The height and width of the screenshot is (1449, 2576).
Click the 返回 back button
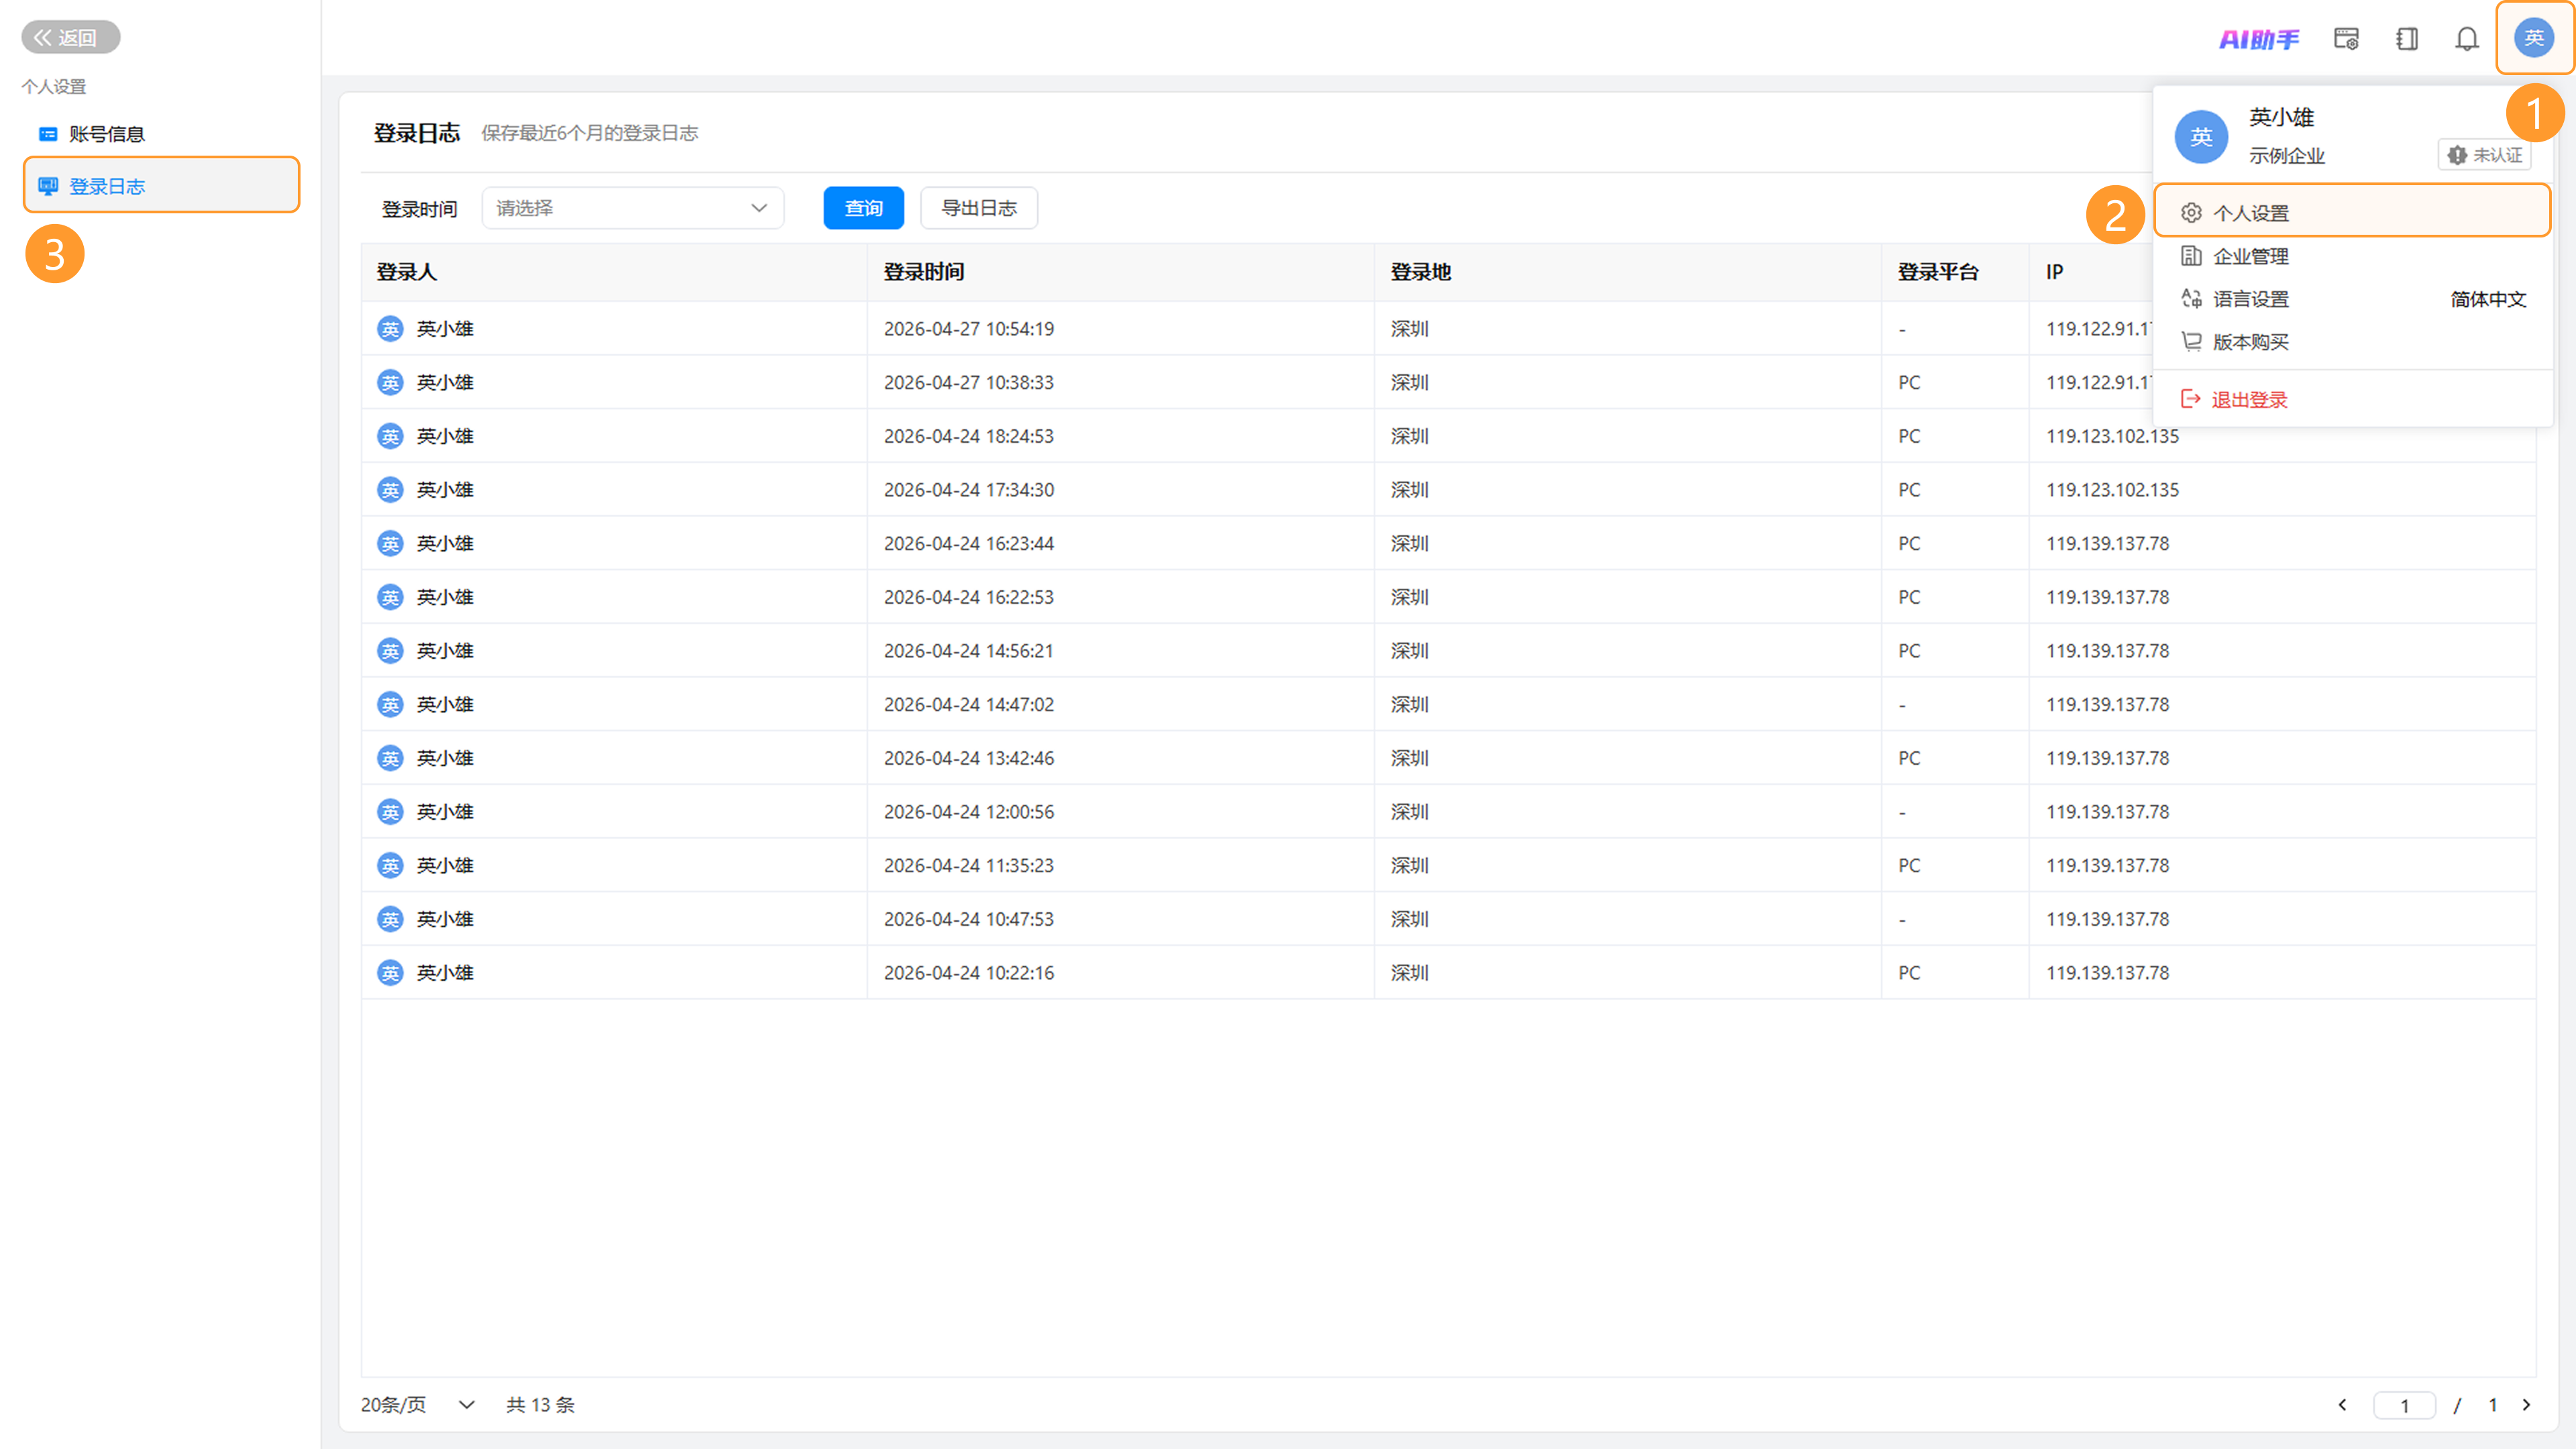(70, 38)
